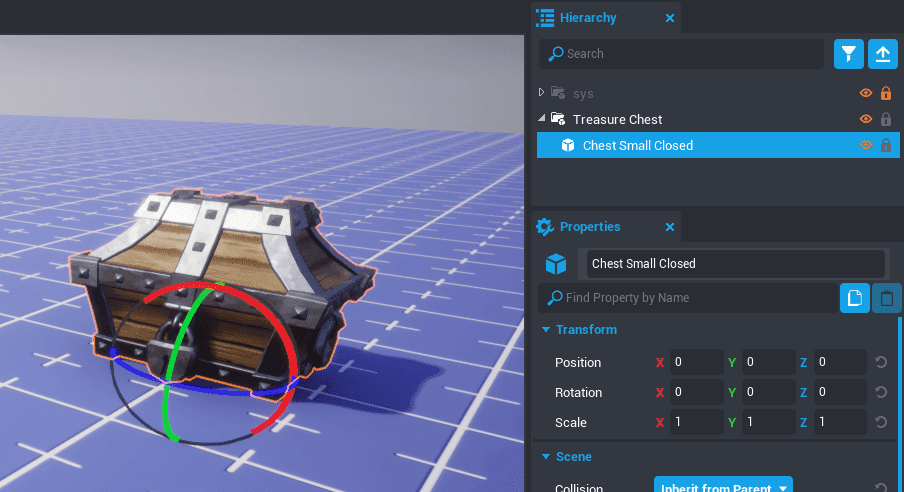Open the Collision dropdown
The width and height of the screenshot is (904, 492).
tap(723, 487)
